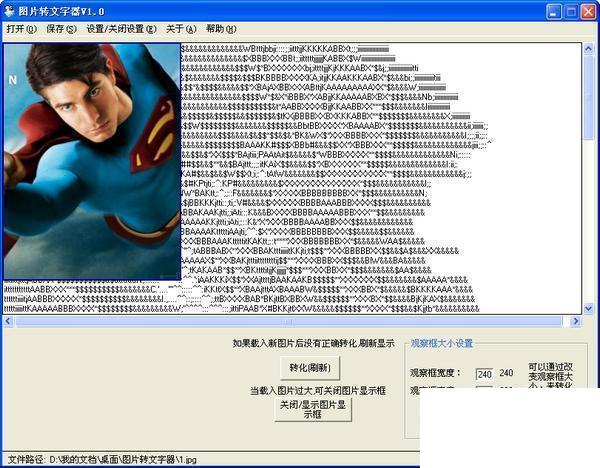Close the 图片转文字器 window
This screenshot has width=600, height=468.
pos(588,11)
